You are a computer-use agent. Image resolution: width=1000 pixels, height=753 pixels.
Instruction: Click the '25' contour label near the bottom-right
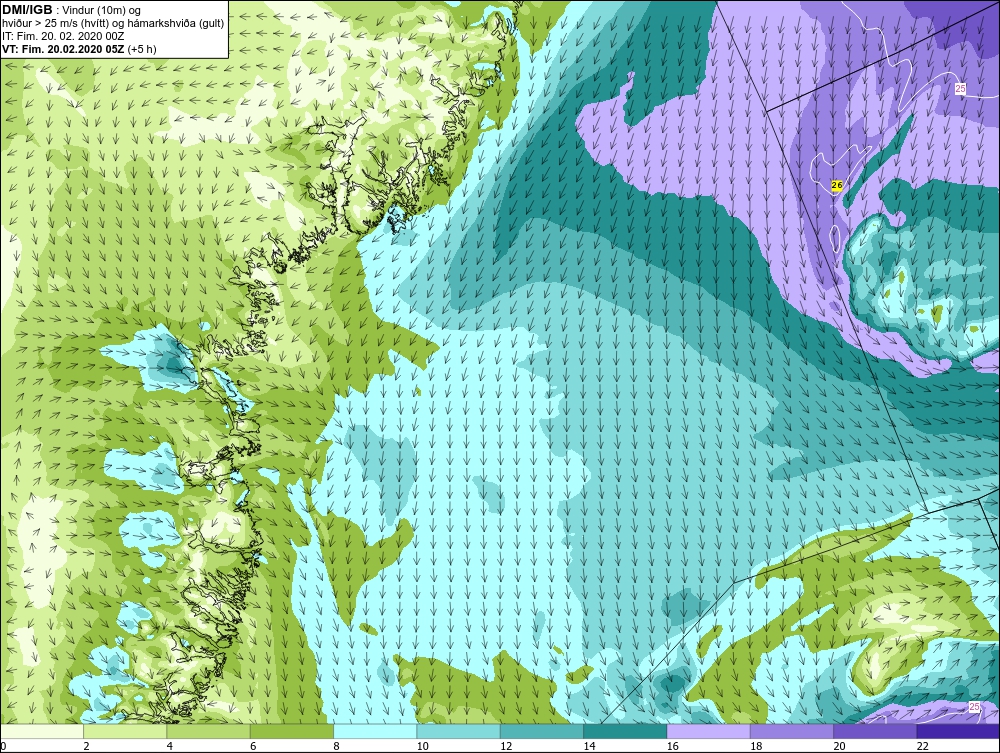tap(974, 706)
